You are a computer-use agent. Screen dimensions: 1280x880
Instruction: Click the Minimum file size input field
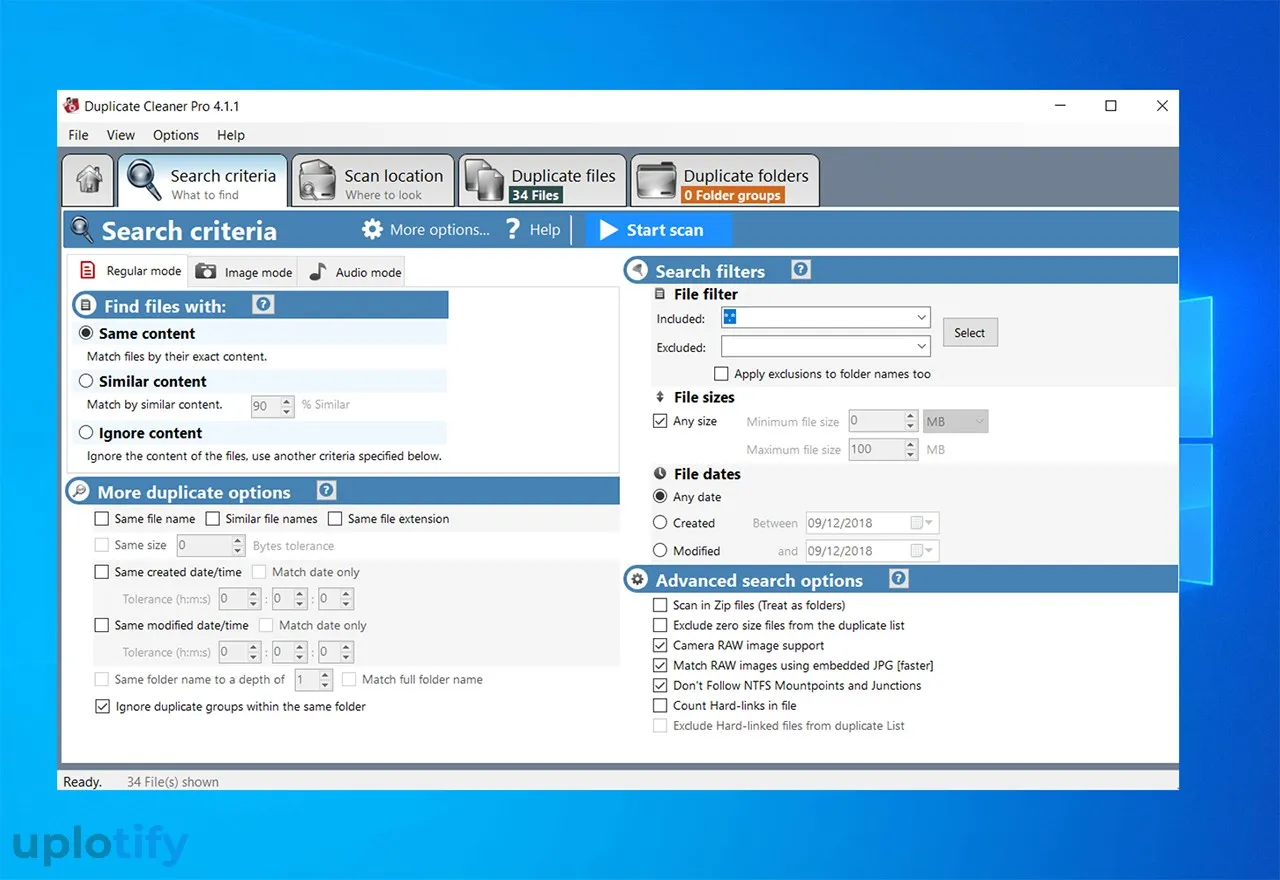[x=877, y=422]
